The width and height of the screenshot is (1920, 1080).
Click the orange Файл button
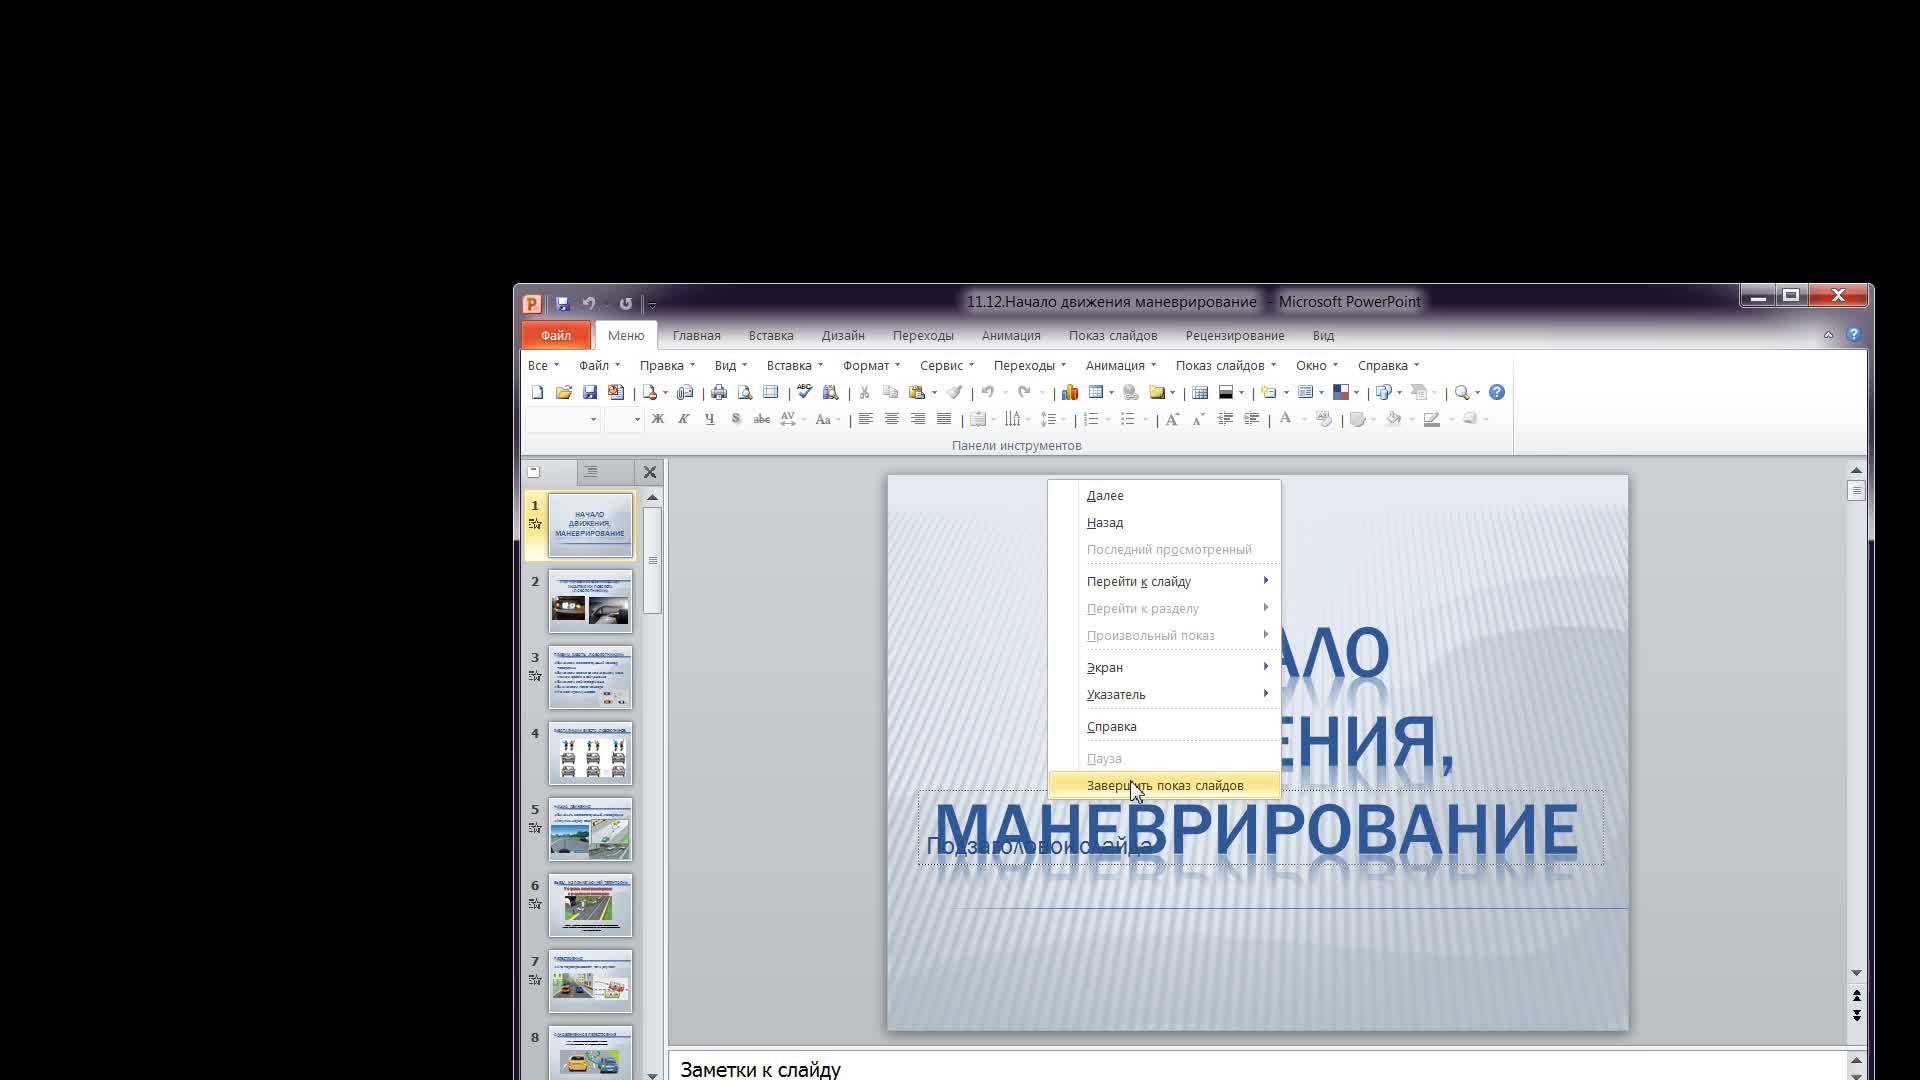click(x=556, y=335)
